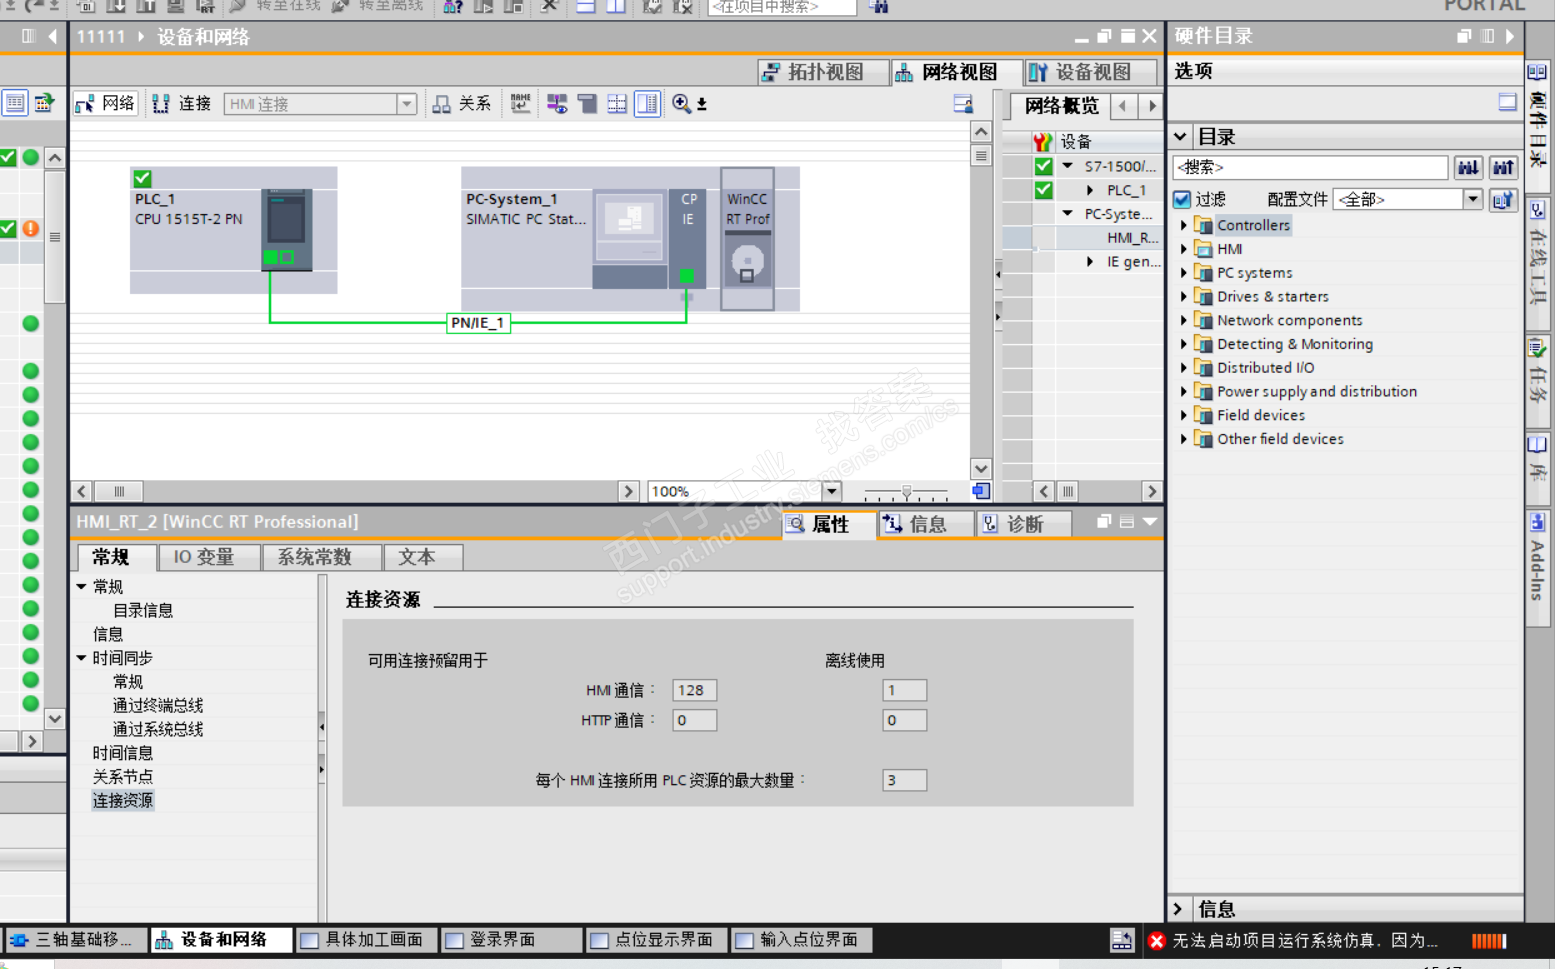1555x969 pixels.
Task: Toggle the 连接 connections mode button
Action: point(181,104)
